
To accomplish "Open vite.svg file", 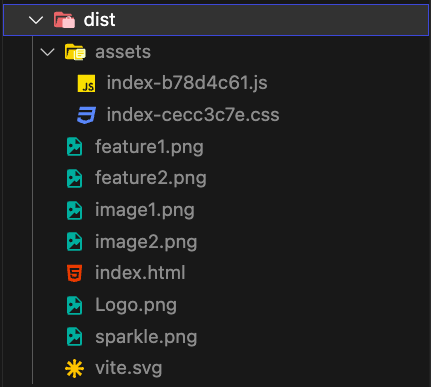I will pos(129,368).
